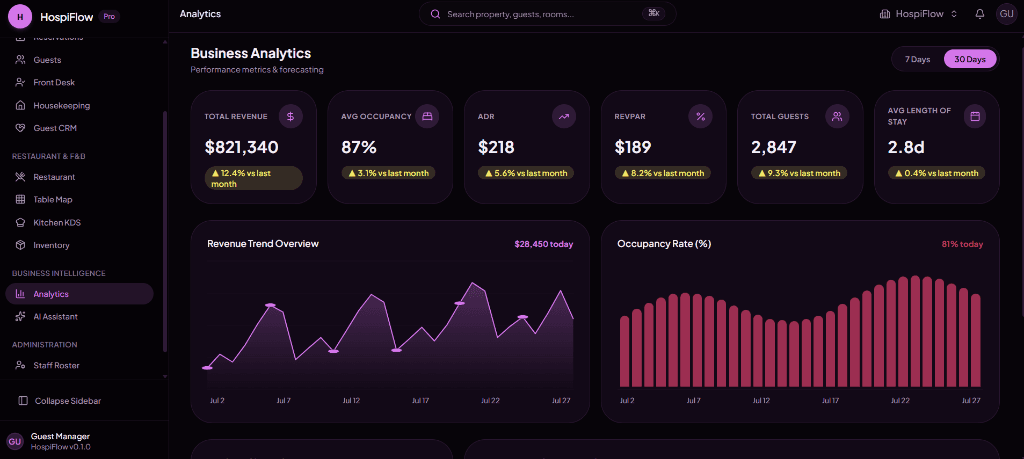
Task: Select the 30 Days range
Action: [x=970, y=59]
